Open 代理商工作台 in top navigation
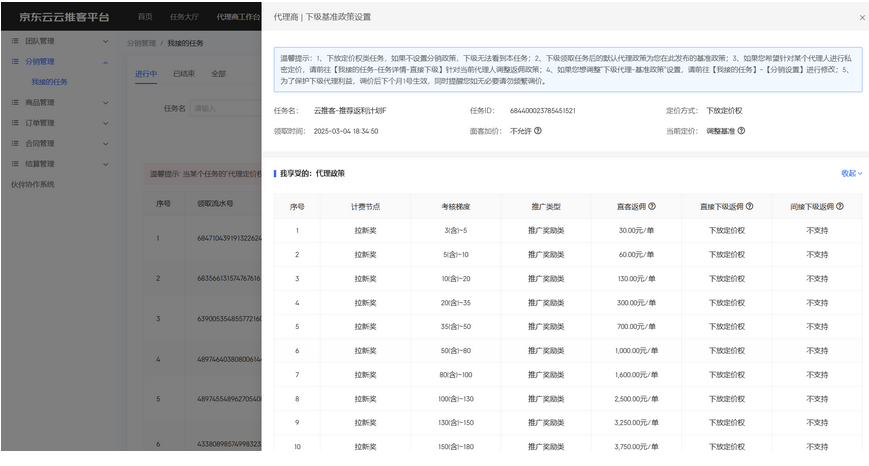869x466 pixels. coord(238,17)
